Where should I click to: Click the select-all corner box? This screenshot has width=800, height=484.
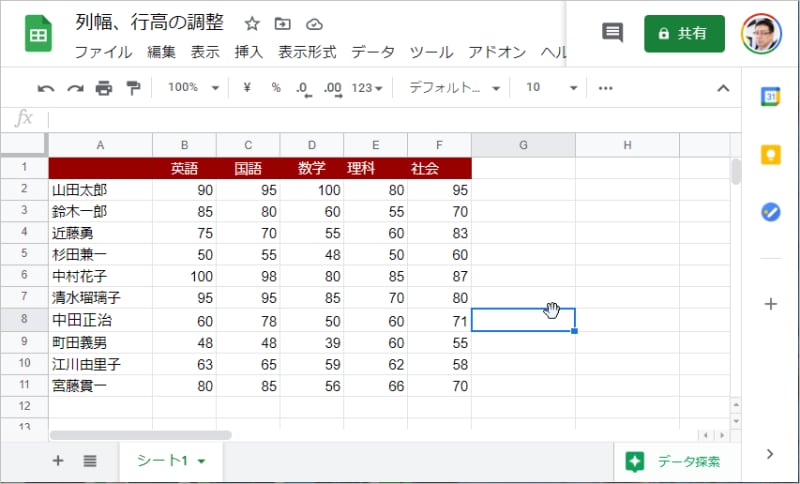tap(24, 145)
